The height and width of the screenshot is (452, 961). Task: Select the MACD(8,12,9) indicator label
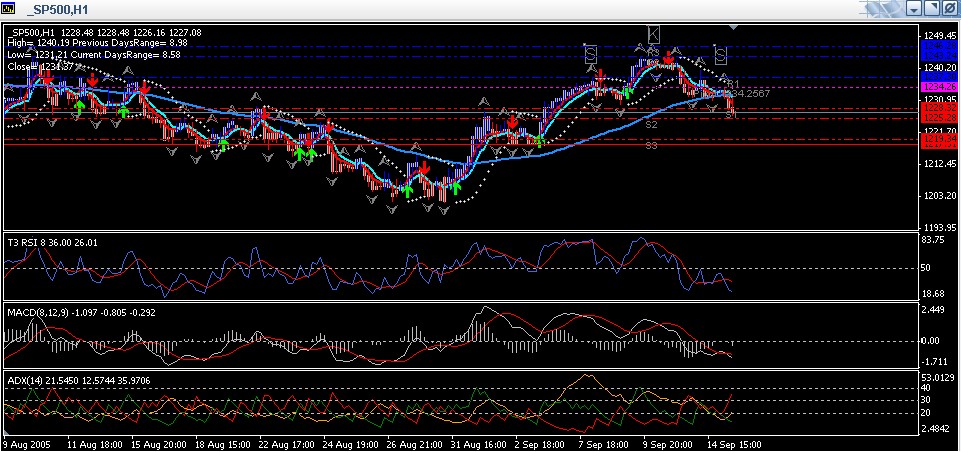(x=82, y=313)
